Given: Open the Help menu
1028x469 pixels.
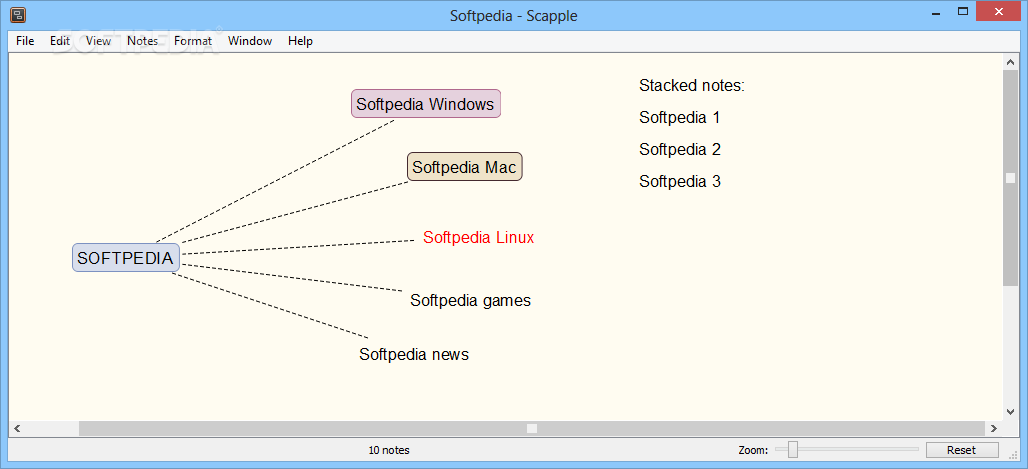Looking at the screenshot, I should 300,41.
